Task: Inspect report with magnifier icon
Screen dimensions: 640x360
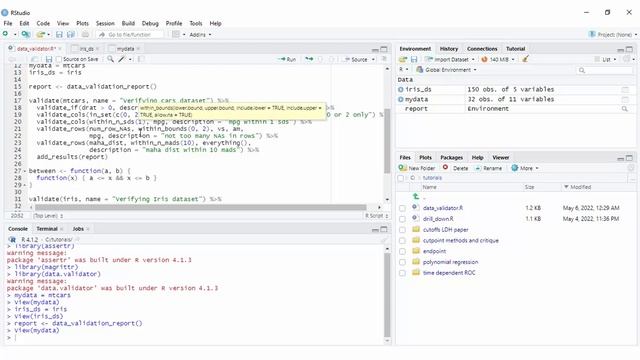Action: point(624,109)
